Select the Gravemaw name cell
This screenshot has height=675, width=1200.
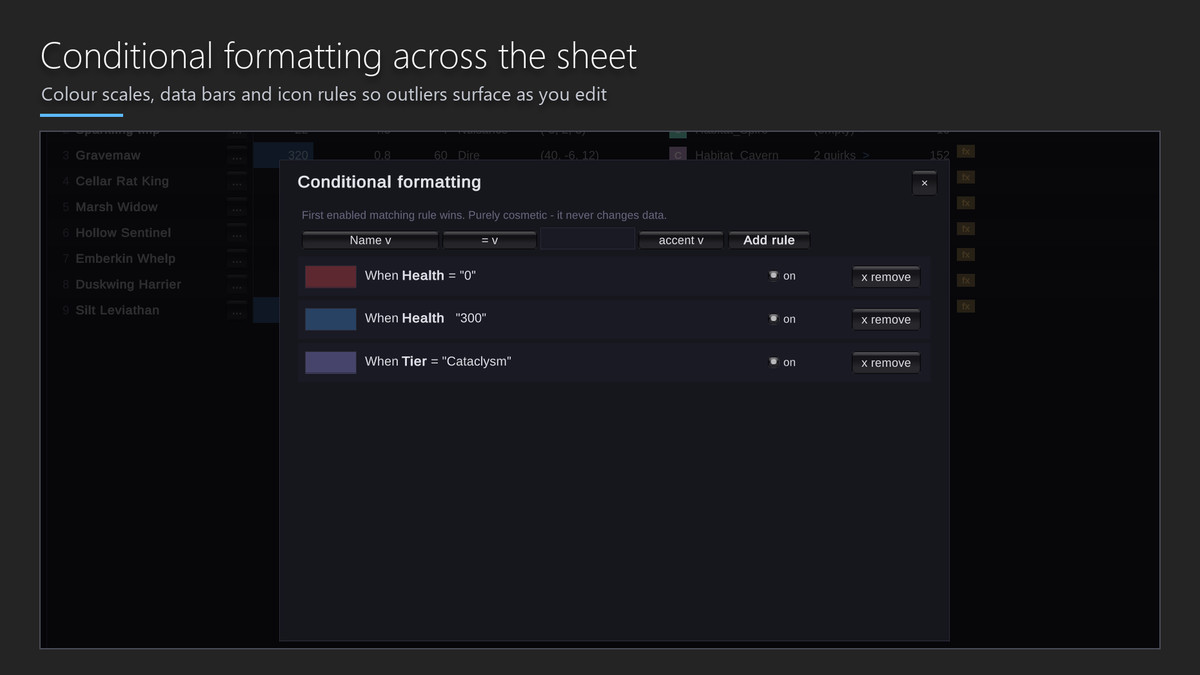point(108,155)
